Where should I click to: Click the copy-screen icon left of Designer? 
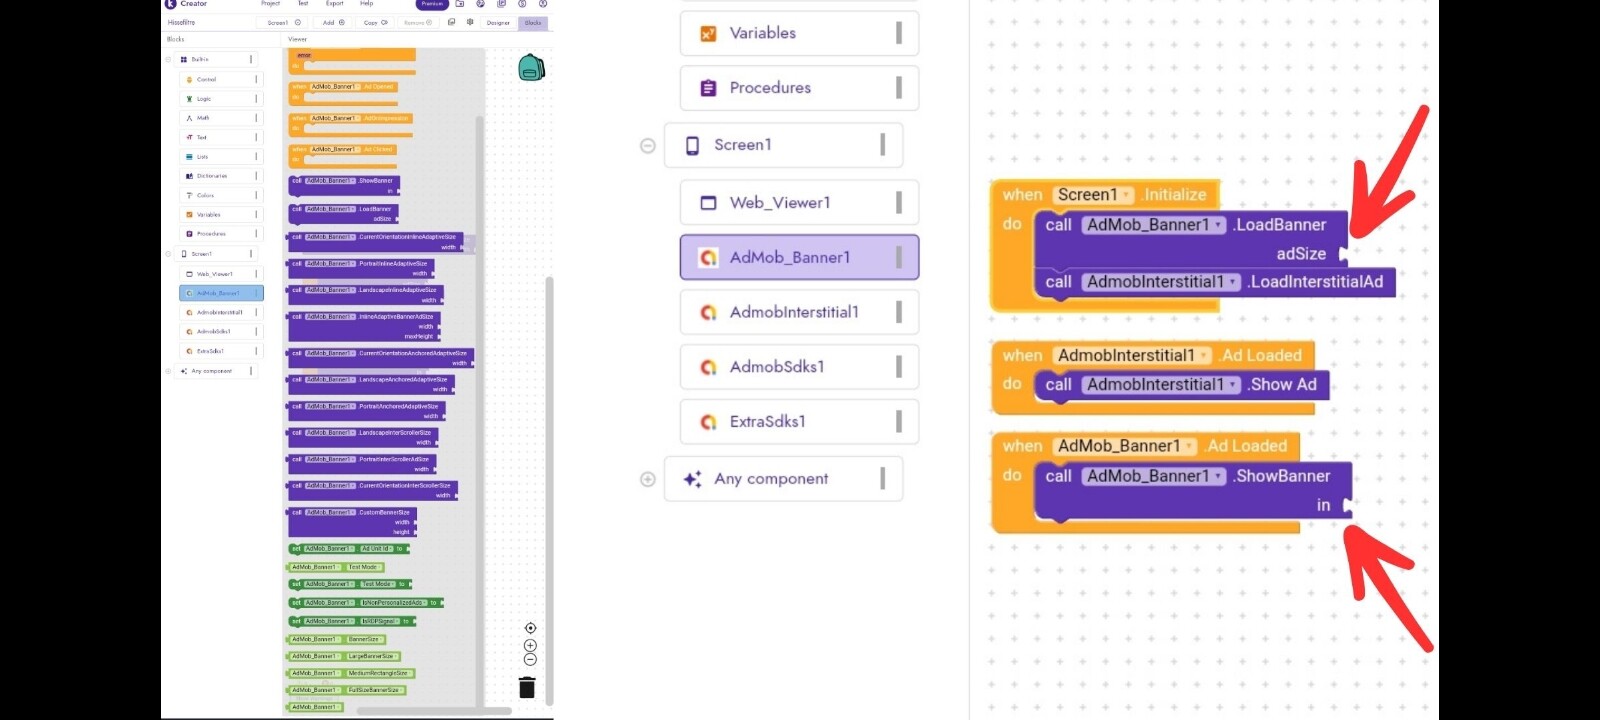[x=452, y=22]
